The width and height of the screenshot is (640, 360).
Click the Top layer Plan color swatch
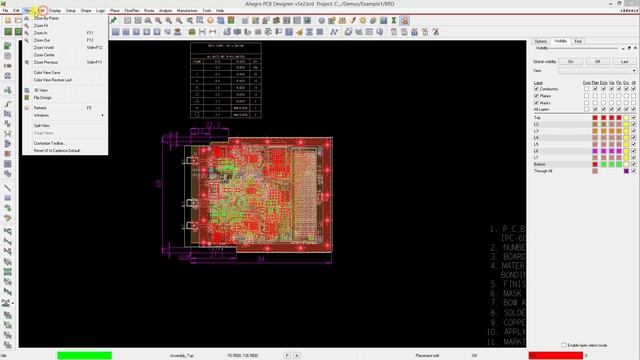coord(595,118)
